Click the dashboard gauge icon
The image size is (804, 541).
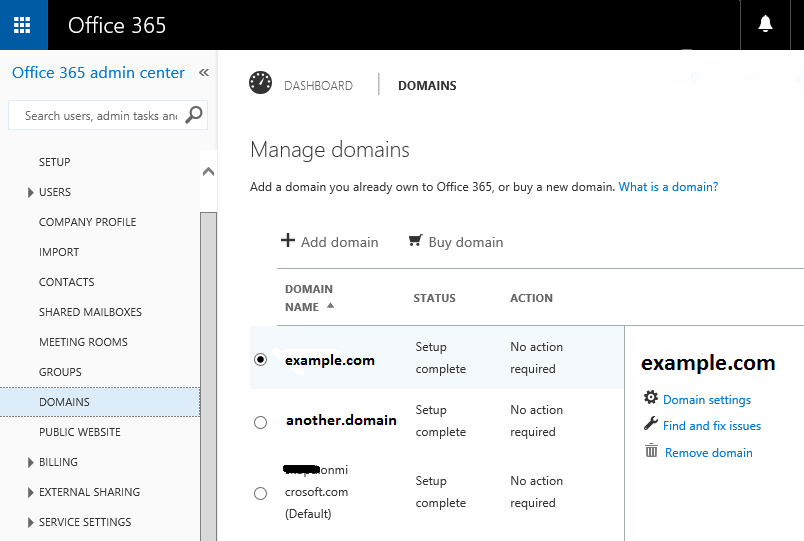(261, 84)
